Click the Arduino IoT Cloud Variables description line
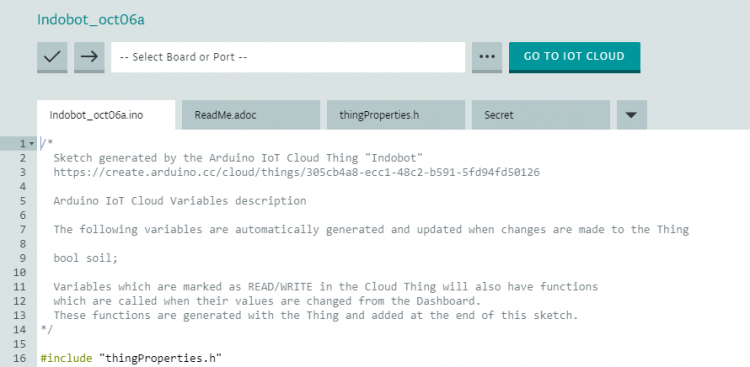Viewport: 750px width, 367px height. [x=180, y=201]
